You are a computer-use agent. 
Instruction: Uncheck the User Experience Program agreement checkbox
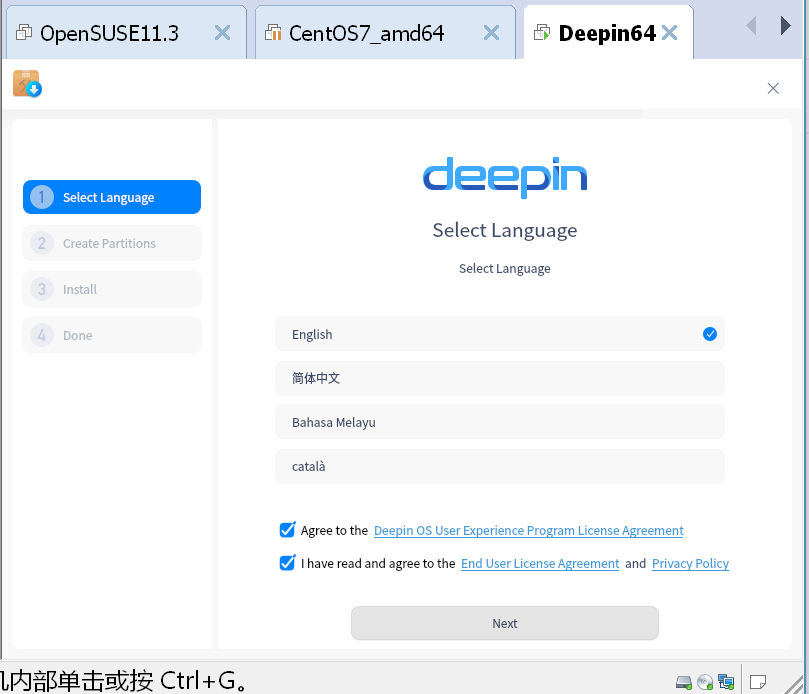tap(287, 530)
